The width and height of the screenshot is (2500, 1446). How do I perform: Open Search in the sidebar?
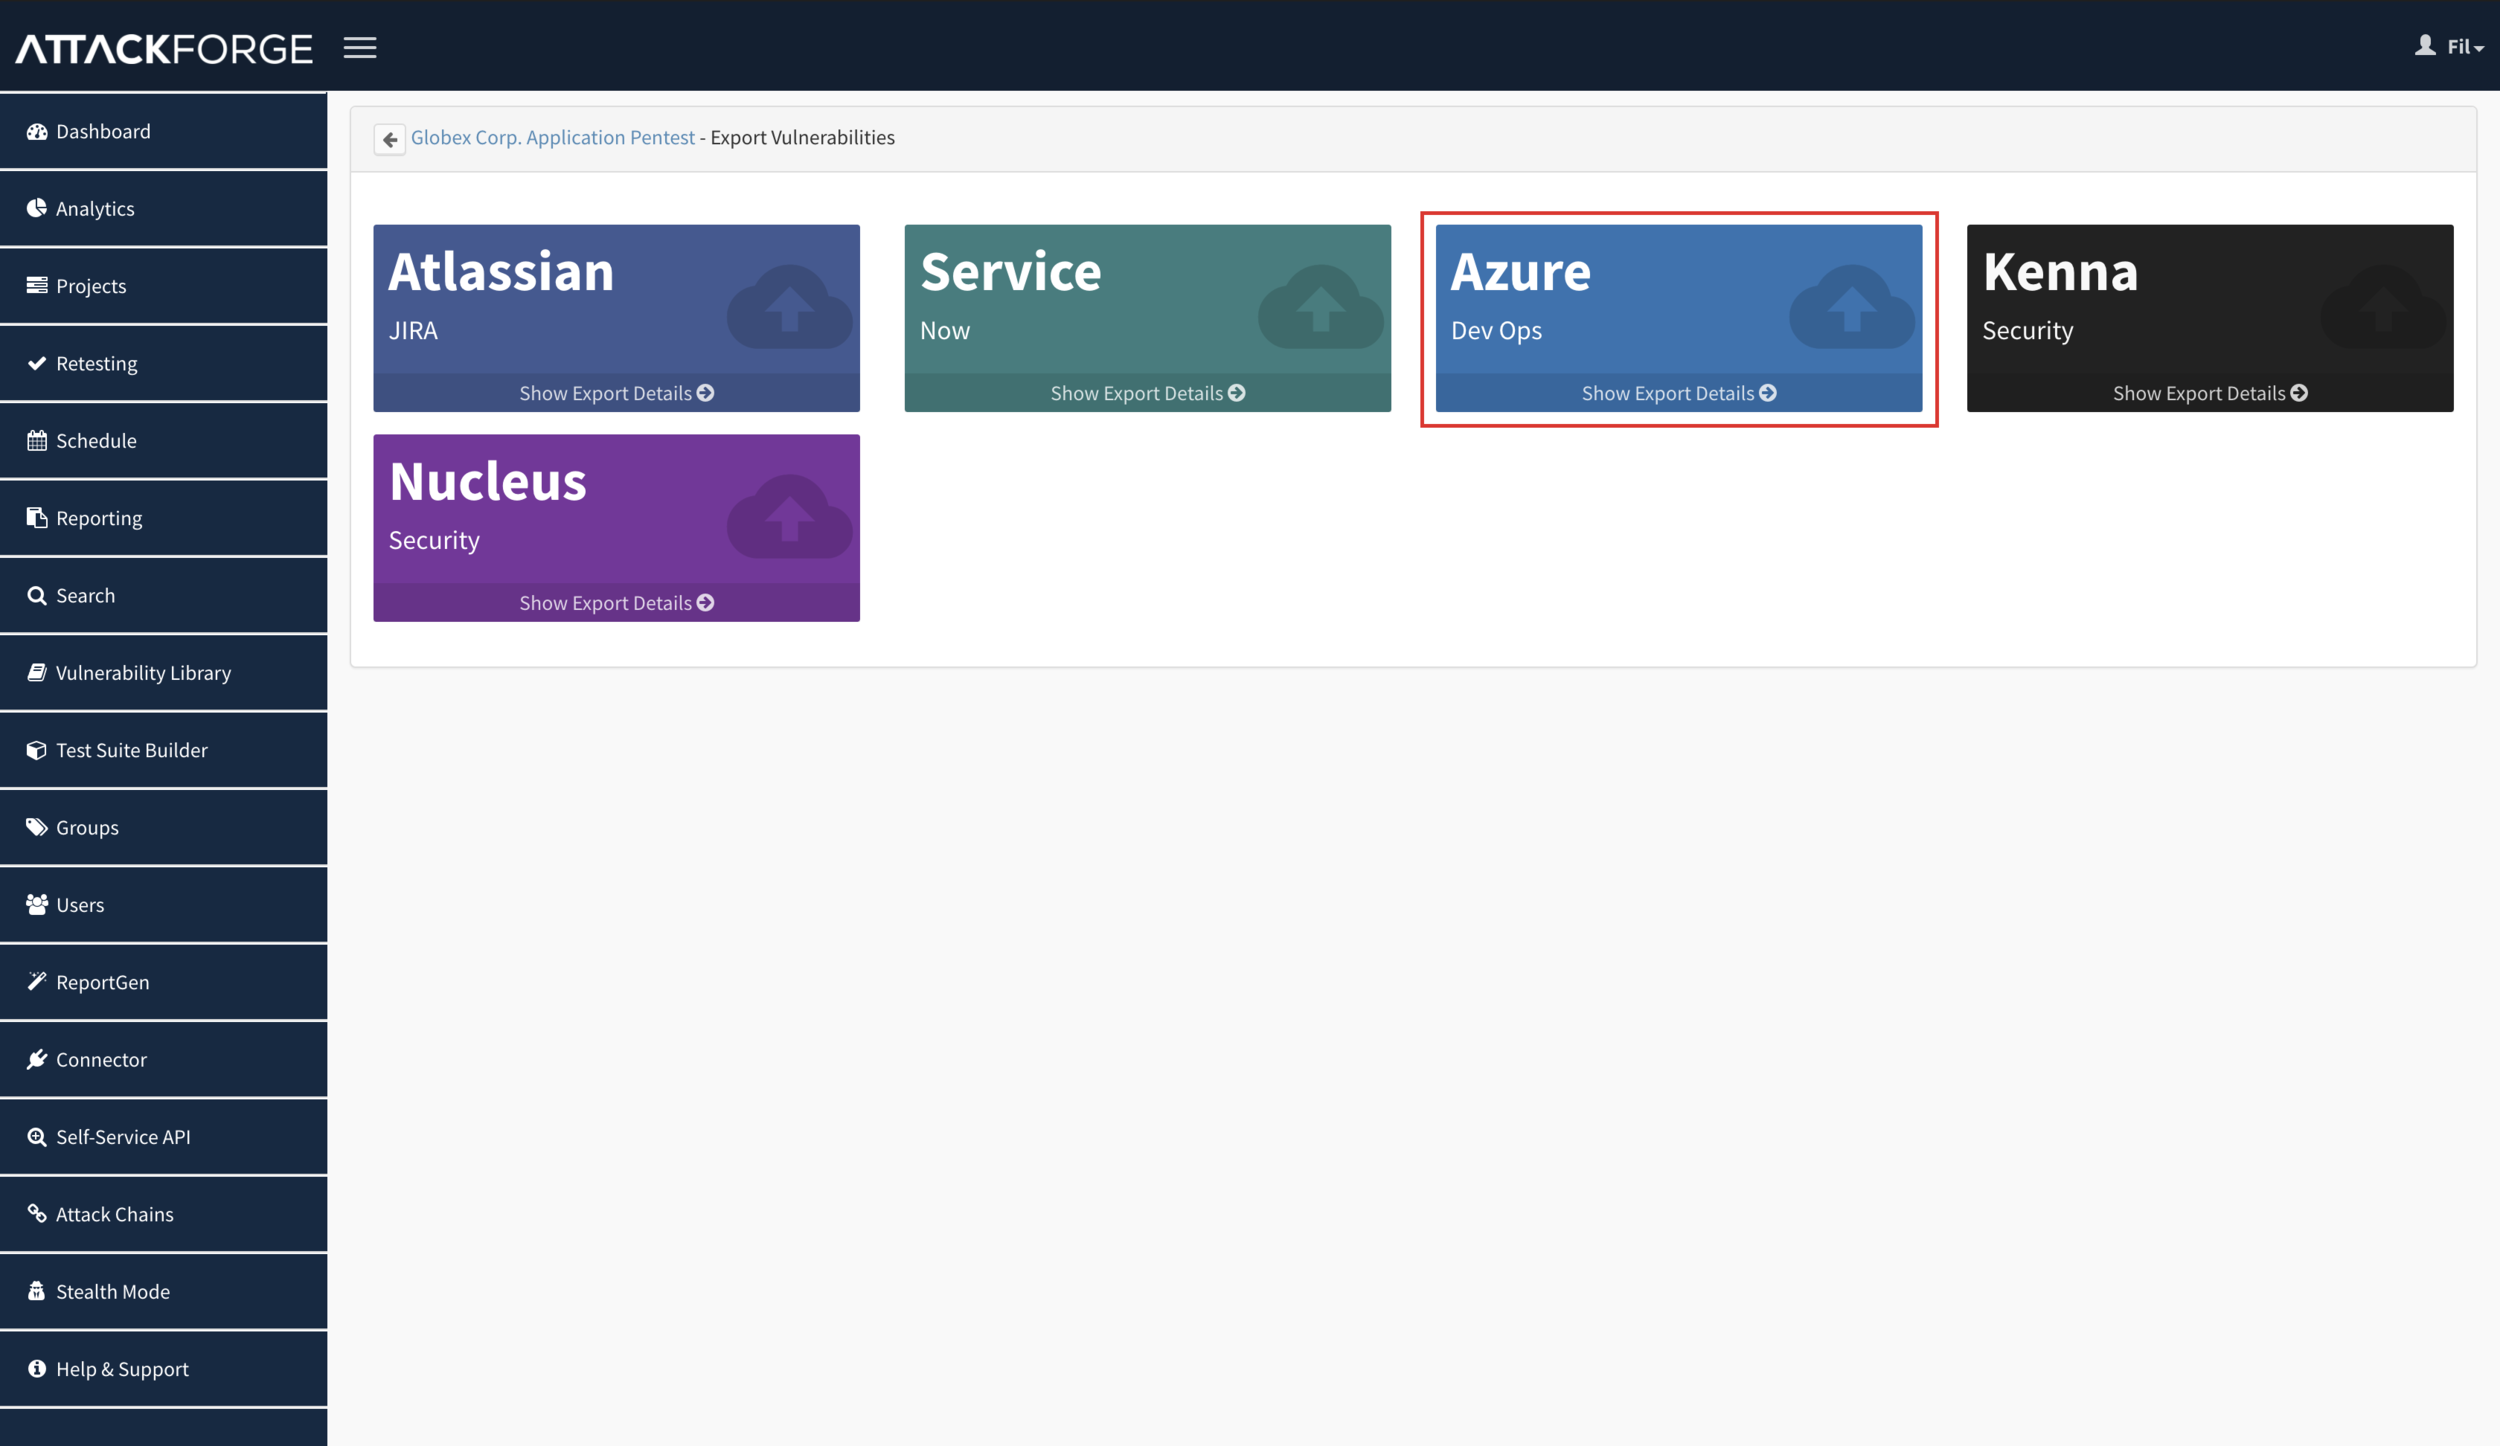coord(164,595)
